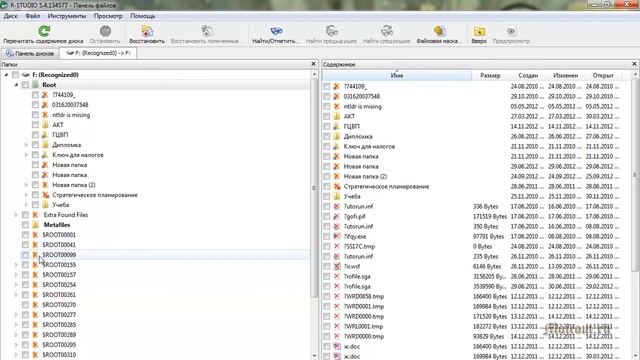
Task: Check the Root folder checkbox in tree
Action: (25, 84)
